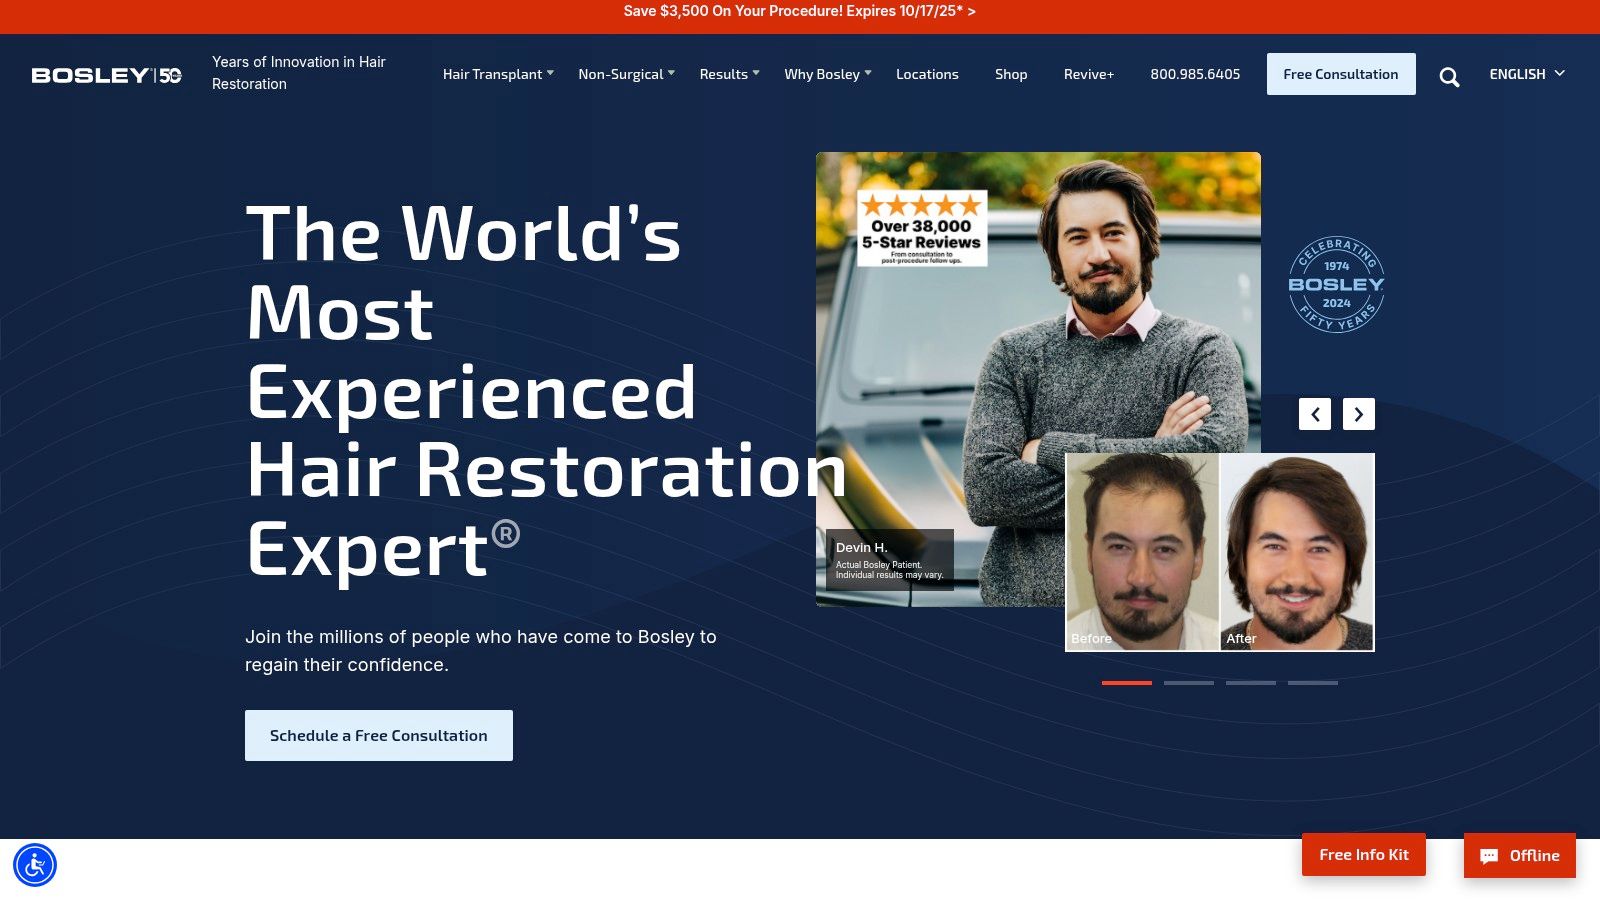Click the Celebrating Fifty Years Bosley badge
1600x900 pixels.
click(x=1336, y=285)
